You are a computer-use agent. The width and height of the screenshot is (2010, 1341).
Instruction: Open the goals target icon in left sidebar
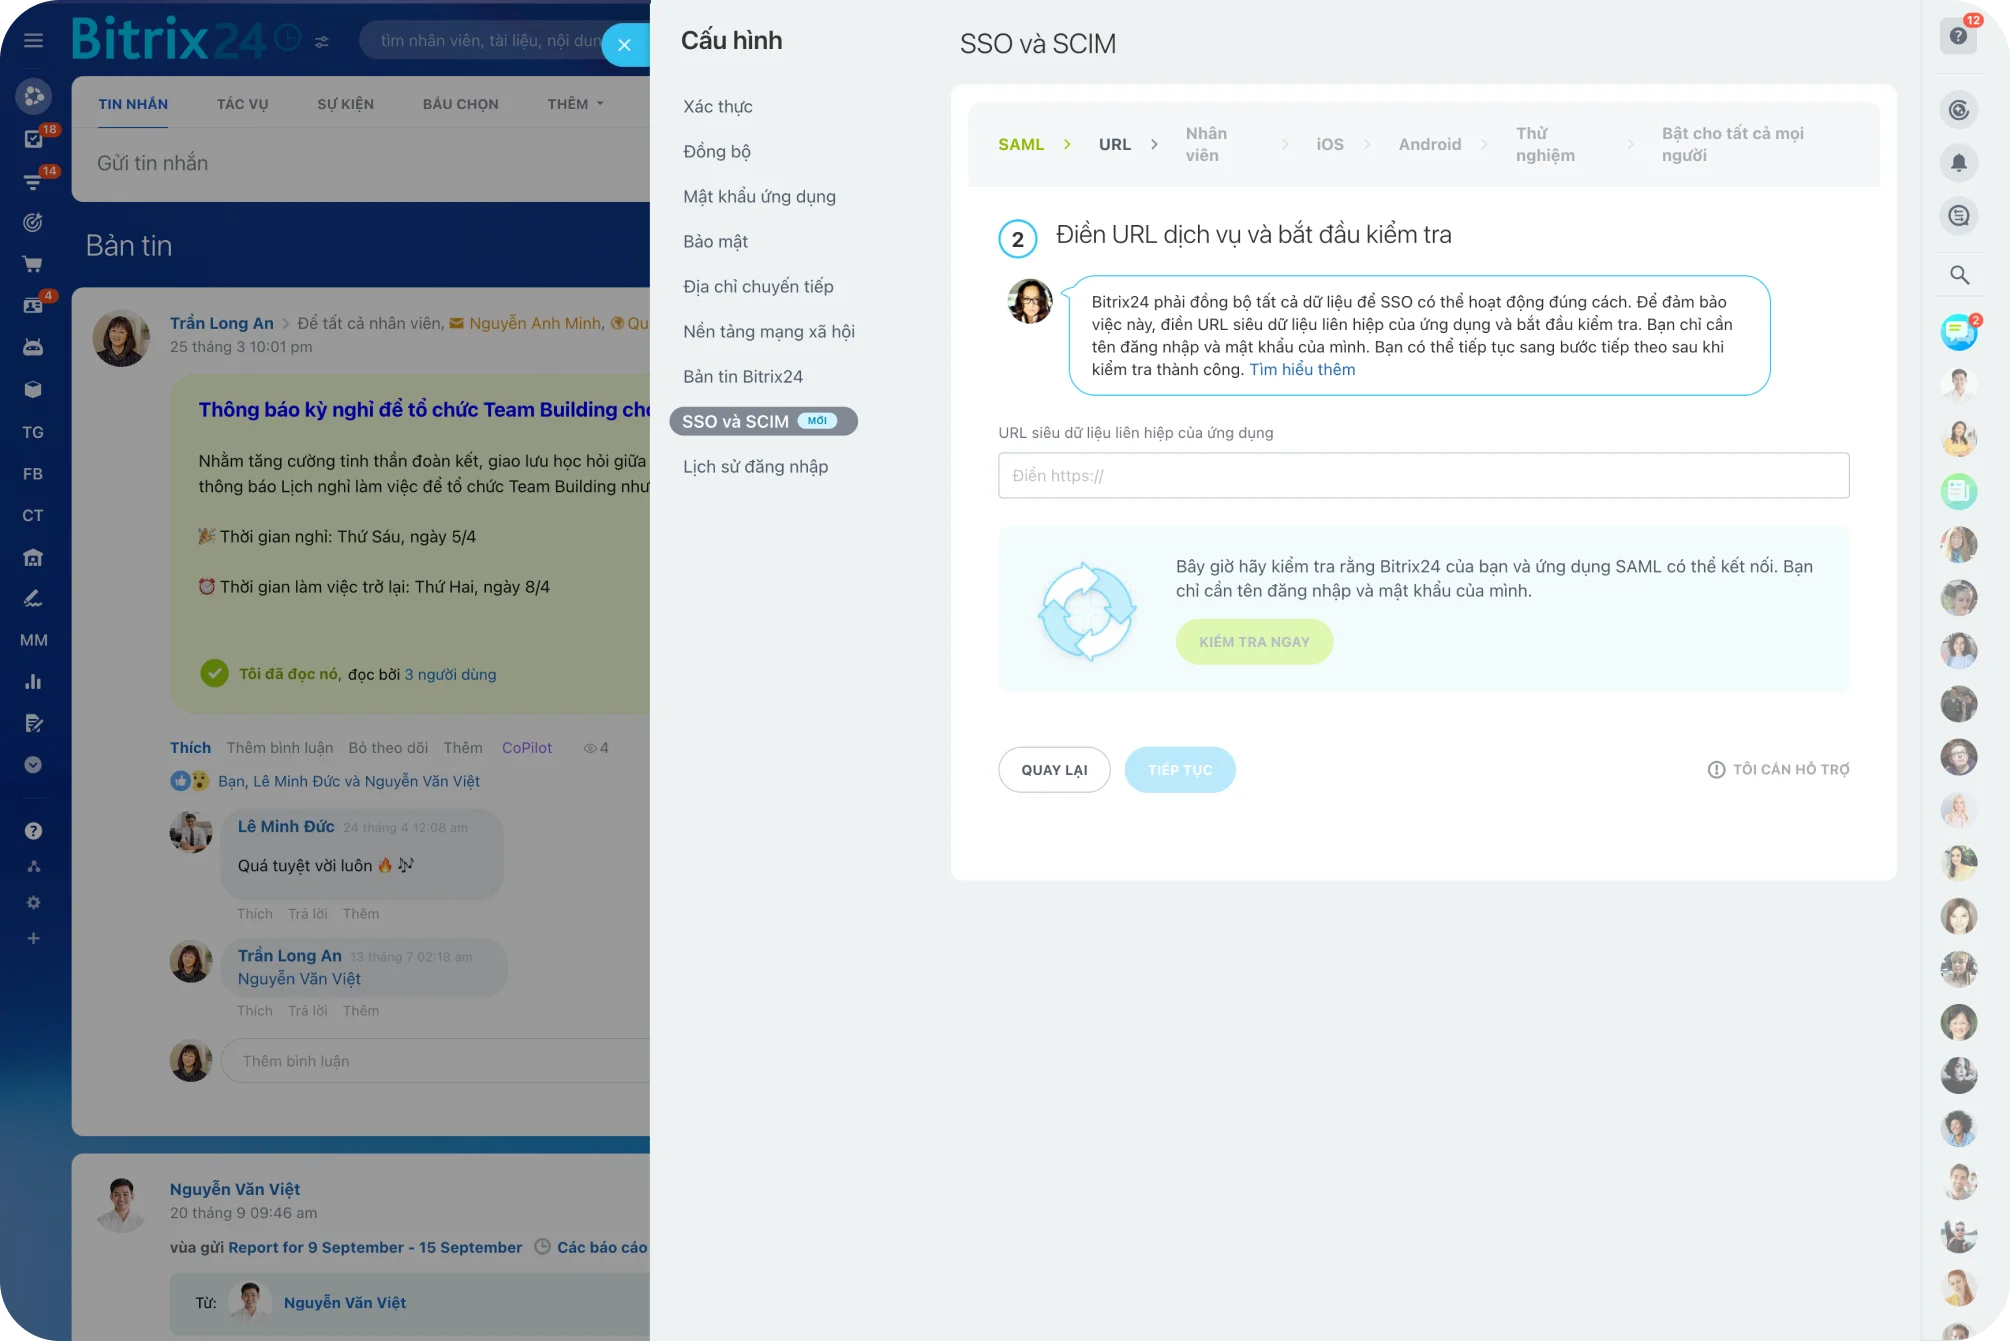click(x=33, y=222)
